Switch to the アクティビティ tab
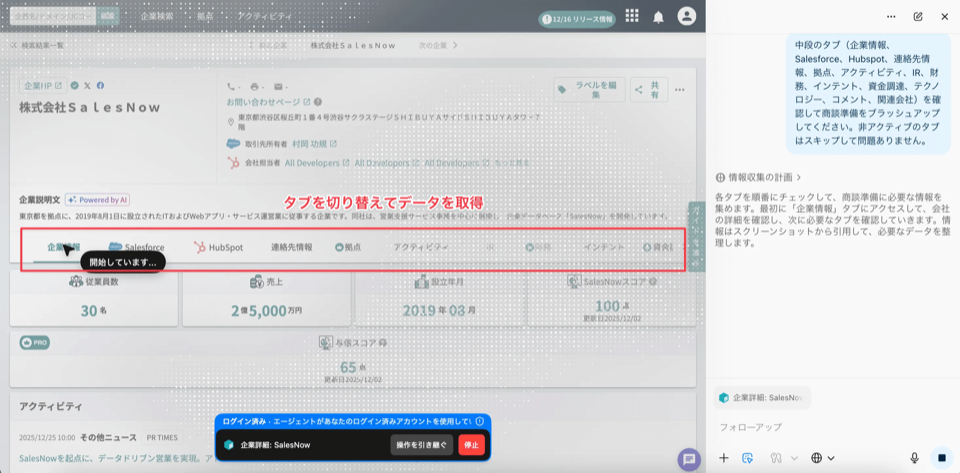Screen dimensions: 960x473 pos(421,247)
